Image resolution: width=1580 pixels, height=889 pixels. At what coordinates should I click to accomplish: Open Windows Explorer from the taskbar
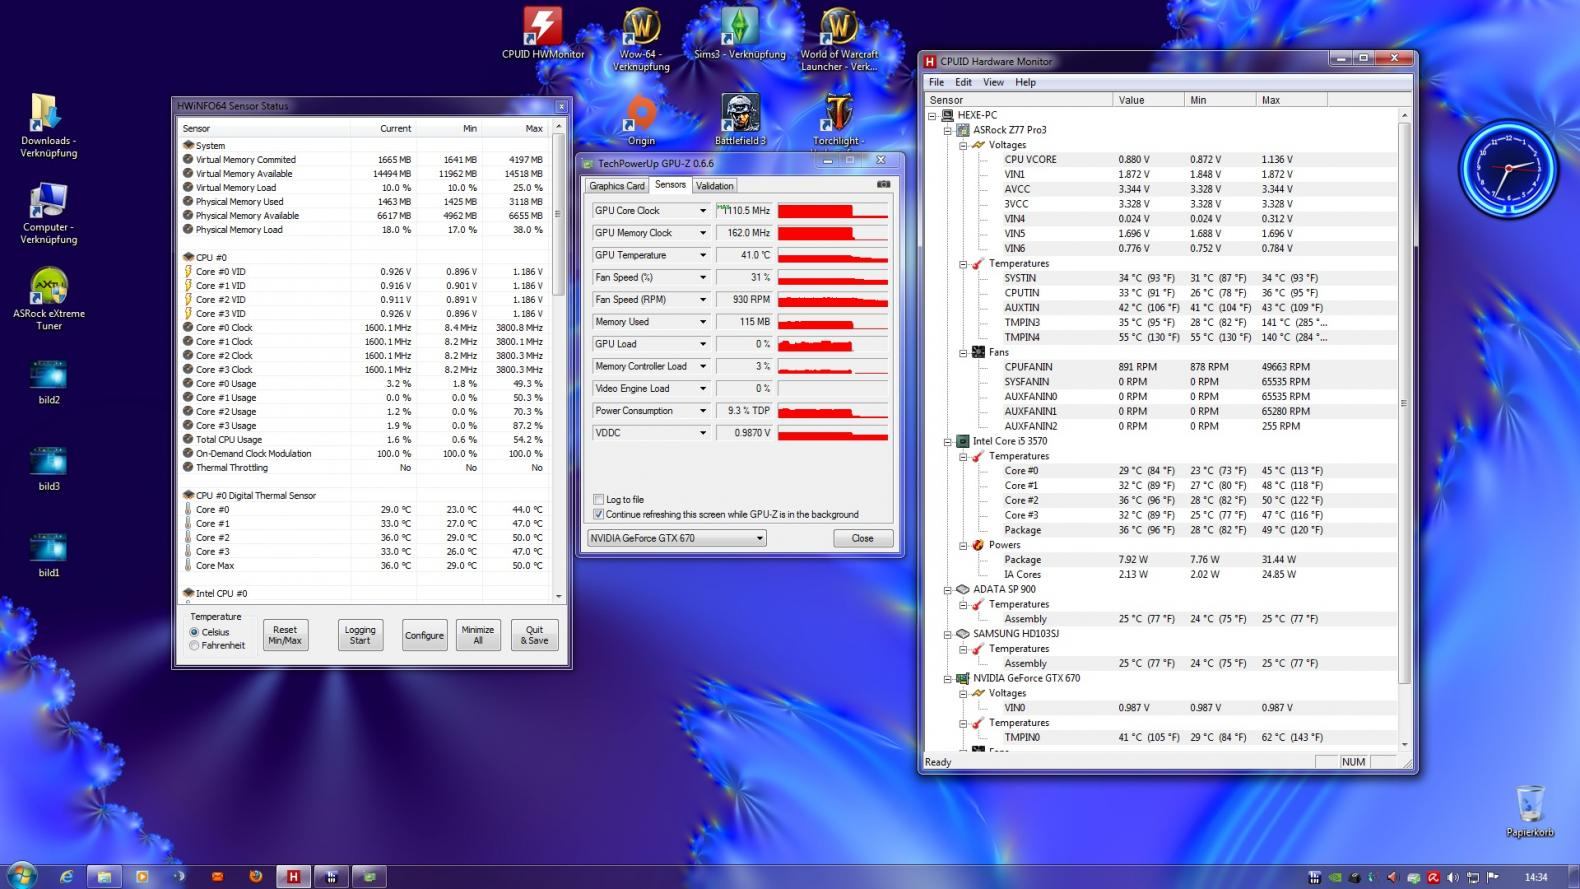pyautogui.click(x=104, y=876)
